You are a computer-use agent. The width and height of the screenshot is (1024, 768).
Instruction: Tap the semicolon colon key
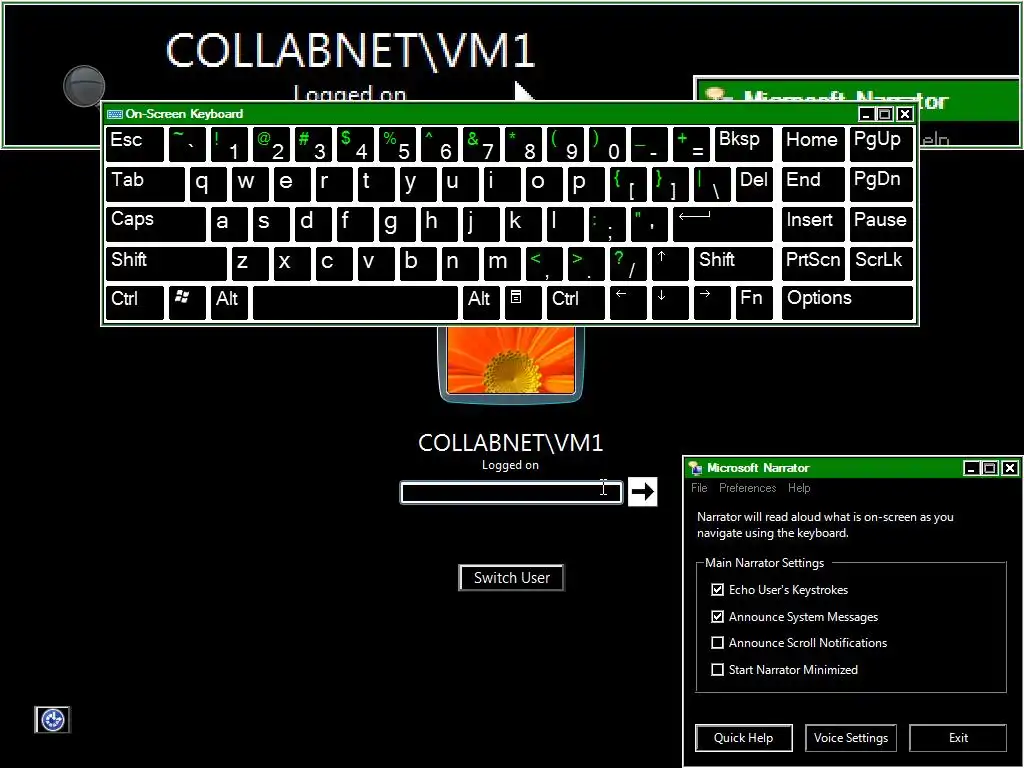tap(607, 224)
